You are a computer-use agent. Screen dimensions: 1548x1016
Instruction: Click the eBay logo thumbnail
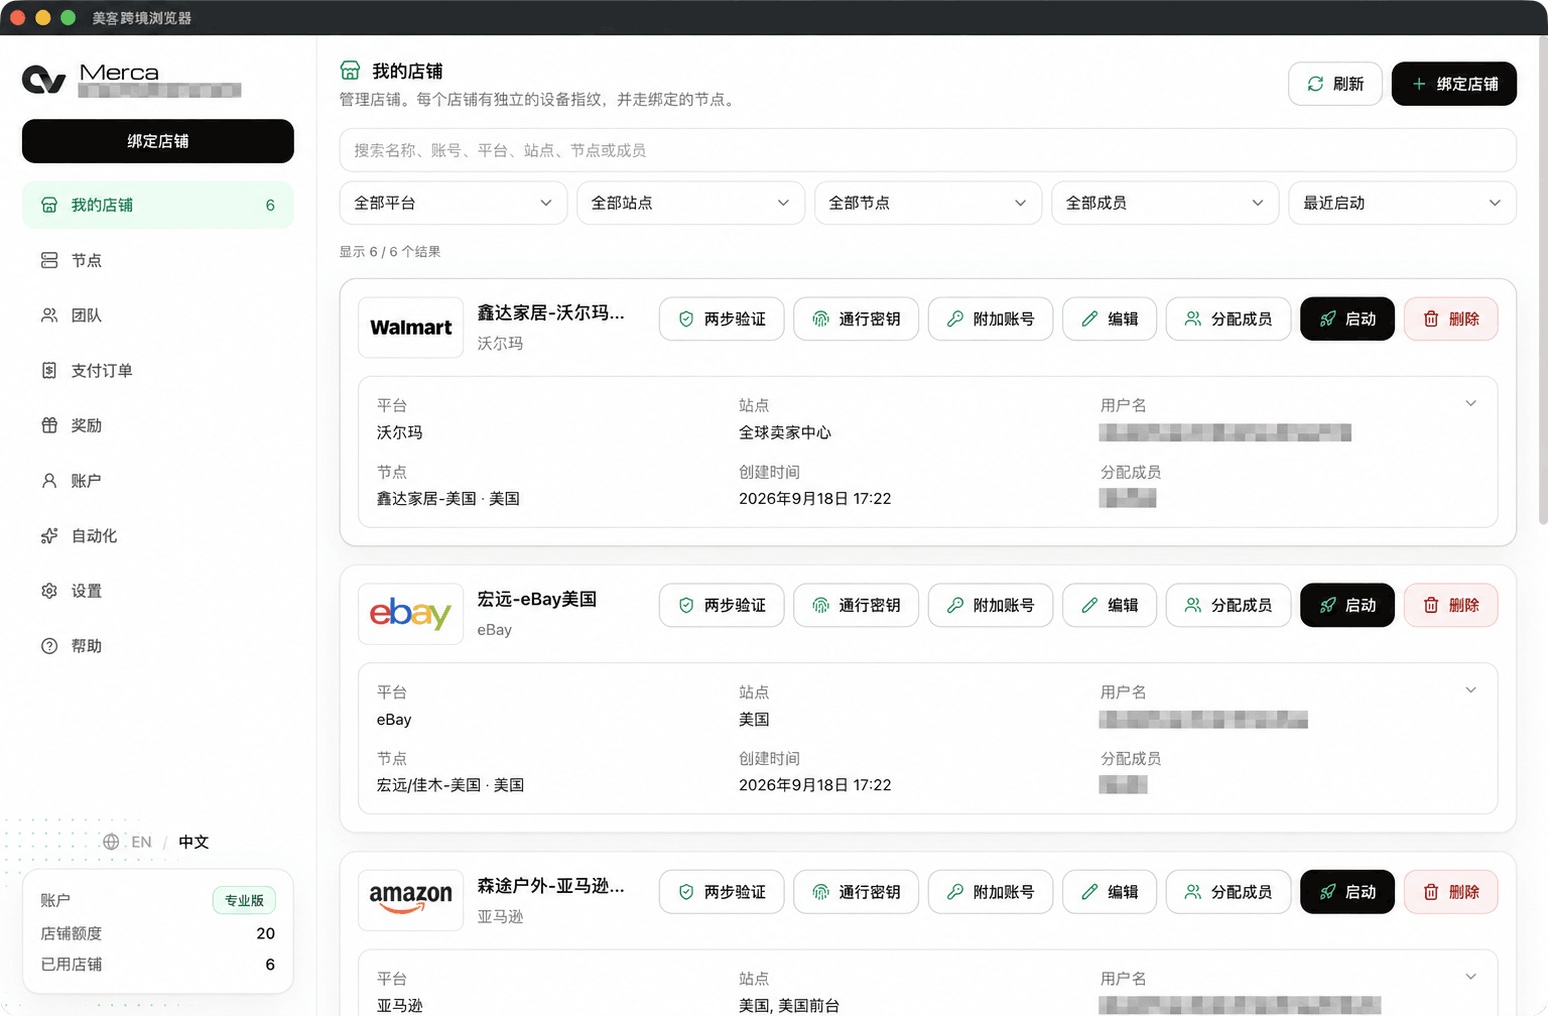[411, 614]
